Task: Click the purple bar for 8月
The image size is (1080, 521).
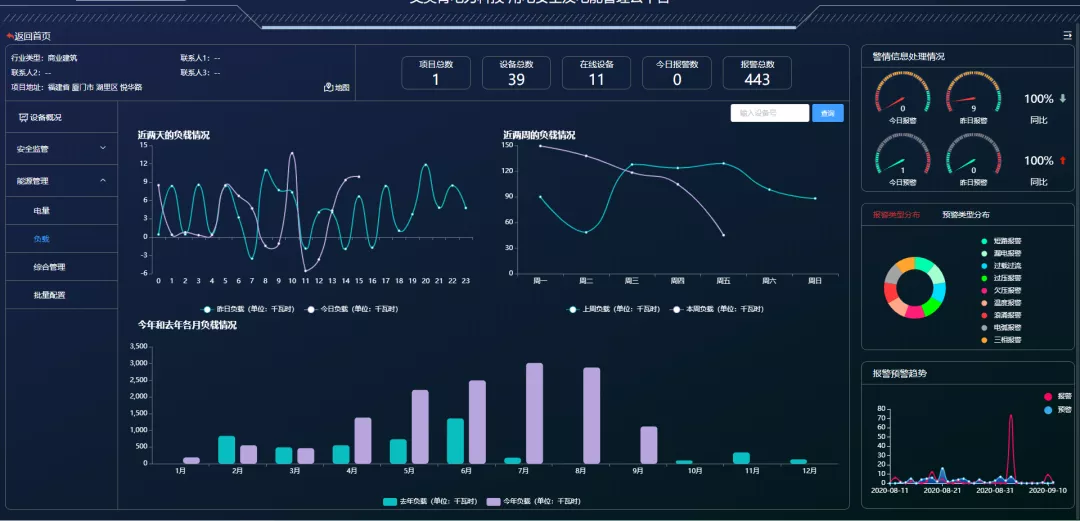Action: point(592,416)
